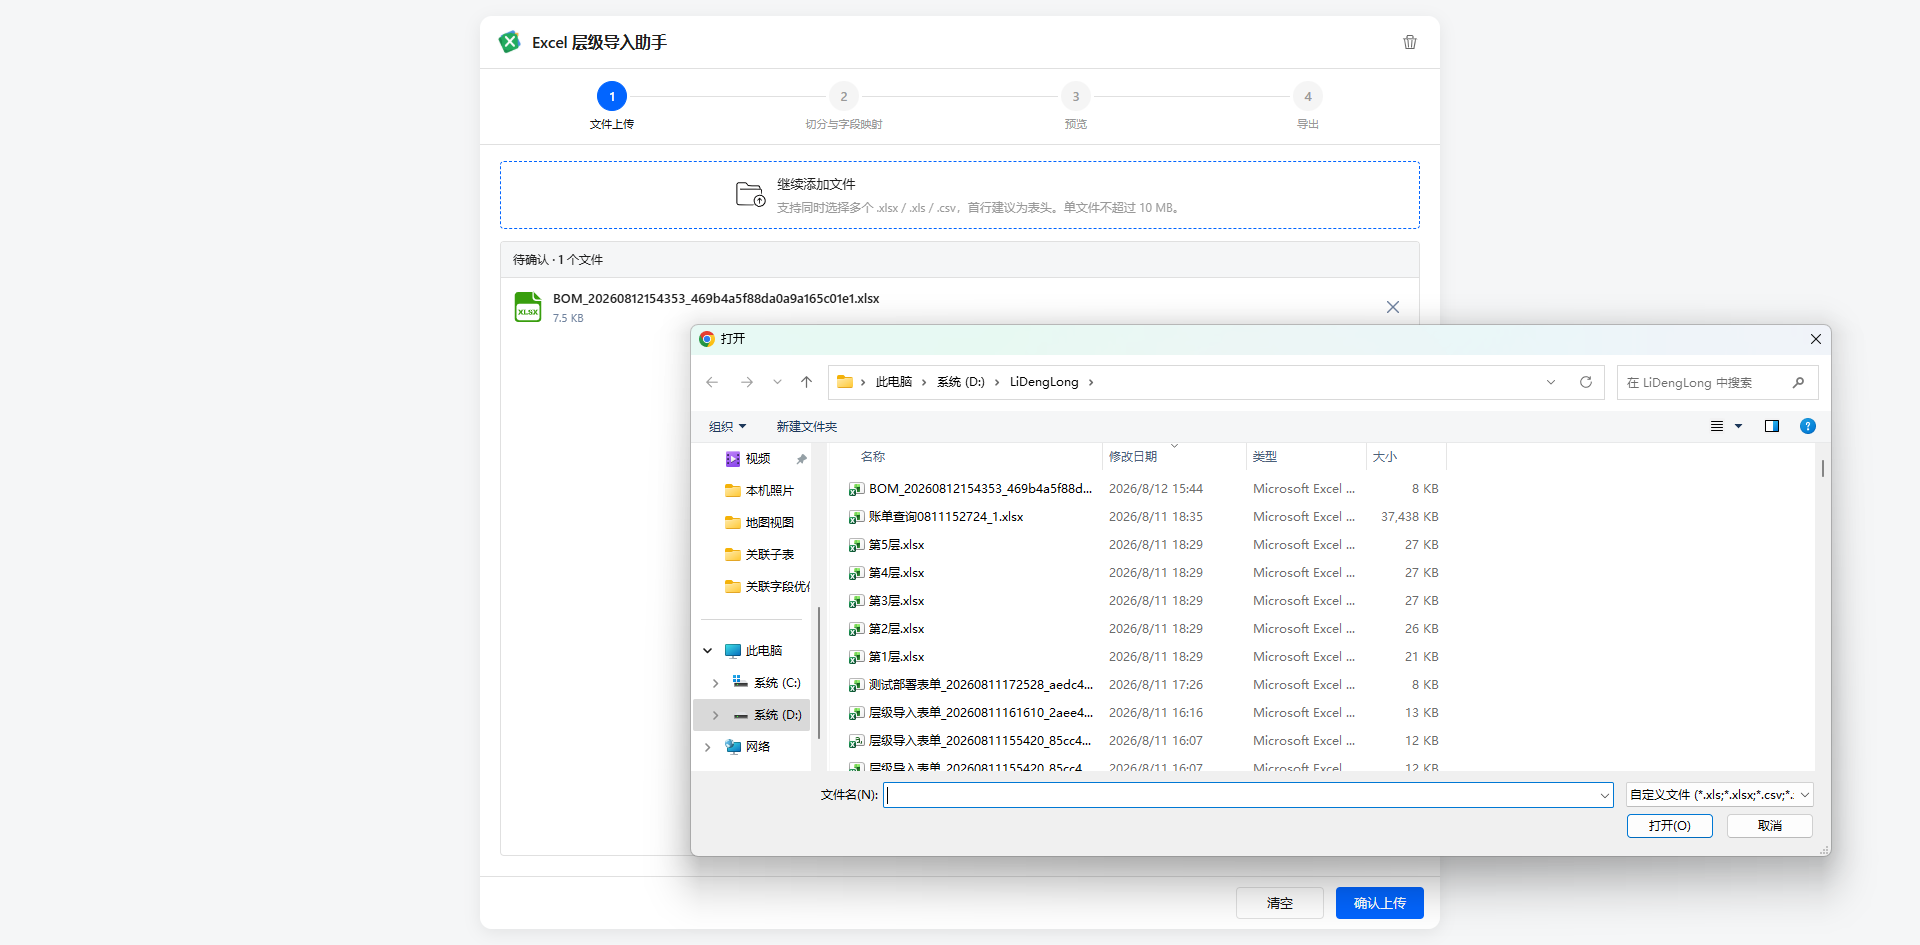Click 新建文件夹 button
The image size is (1920, 945).
807,426
